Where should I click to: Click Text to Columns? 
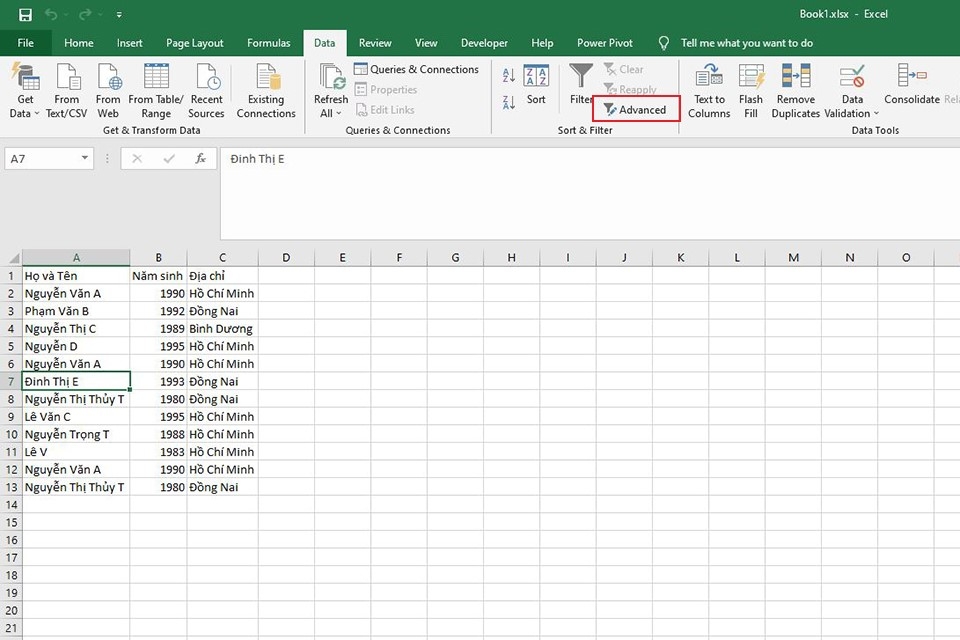[709, 91]
